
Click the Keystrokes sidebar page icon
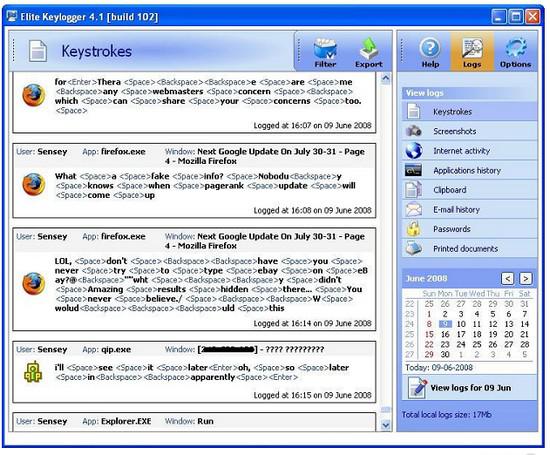[x=414, y=112]
